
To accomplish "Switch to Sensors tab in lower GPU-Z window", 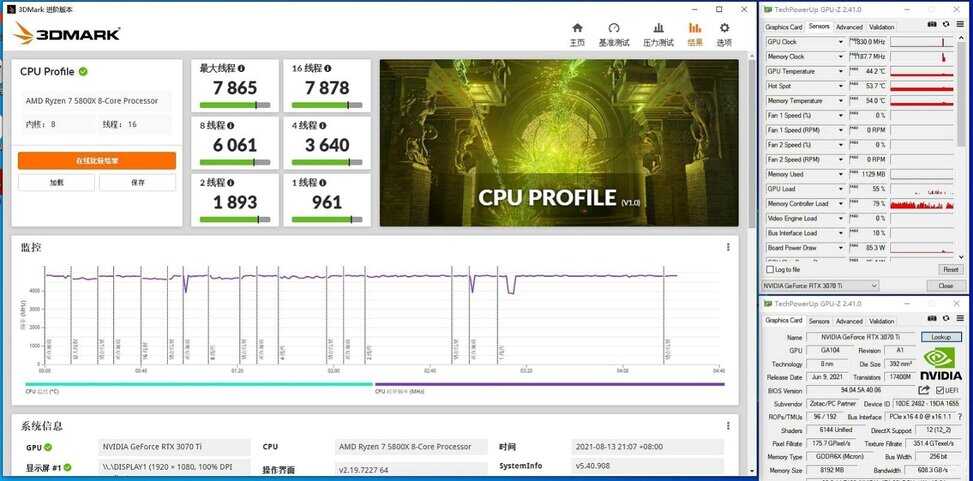I will pos(818,321).
